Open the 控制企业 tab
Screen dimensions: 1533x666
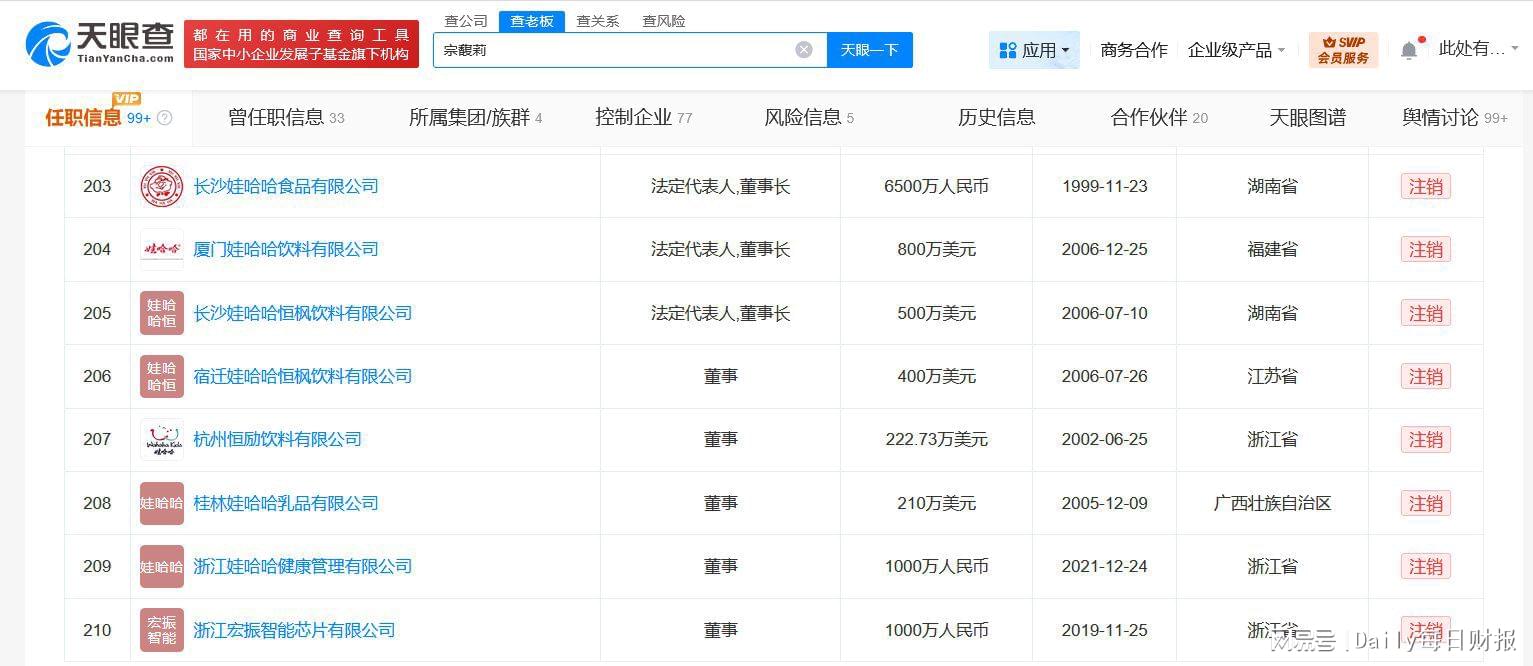pyautogui.click(x=643, y=118)
